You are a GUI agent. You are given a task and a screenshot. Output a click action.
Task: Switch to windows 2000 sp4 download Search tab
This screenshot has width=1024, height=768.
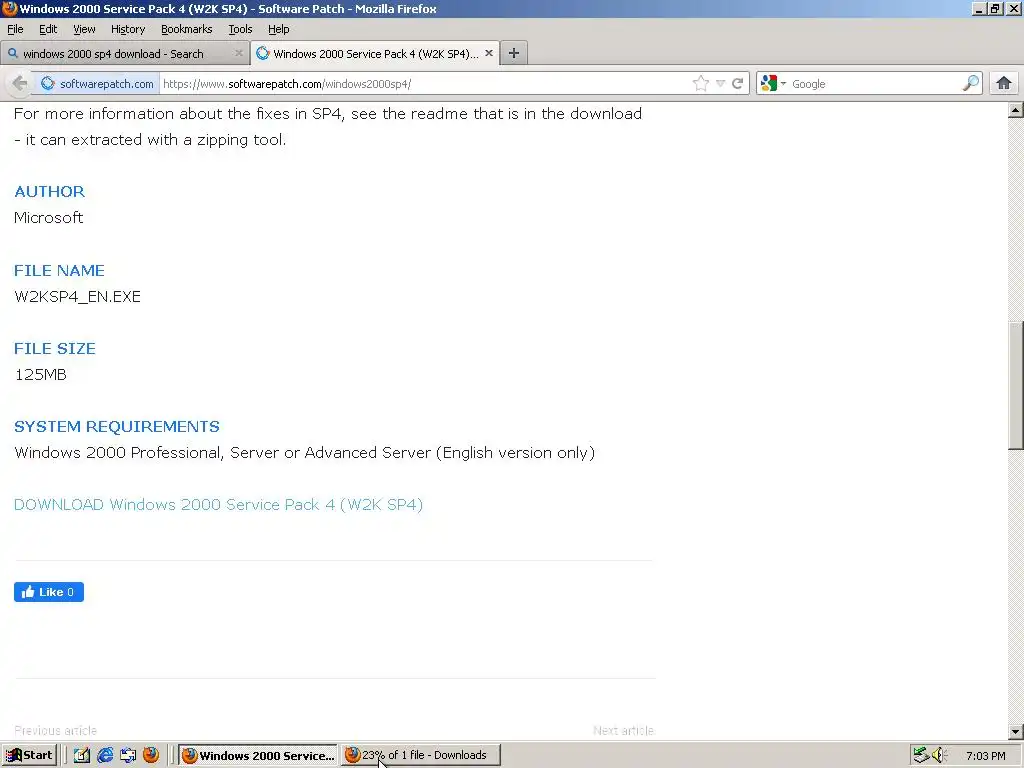pos(125,54)
